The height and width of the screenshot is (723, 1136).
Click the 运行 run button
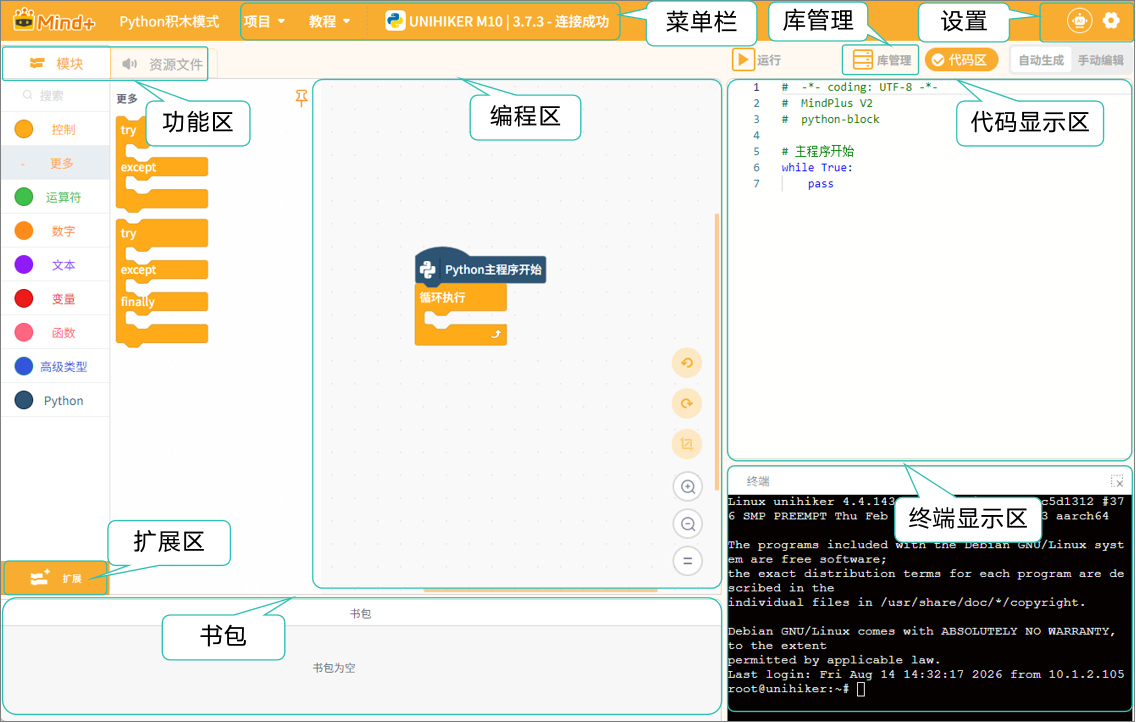click(x=756, y=60)
